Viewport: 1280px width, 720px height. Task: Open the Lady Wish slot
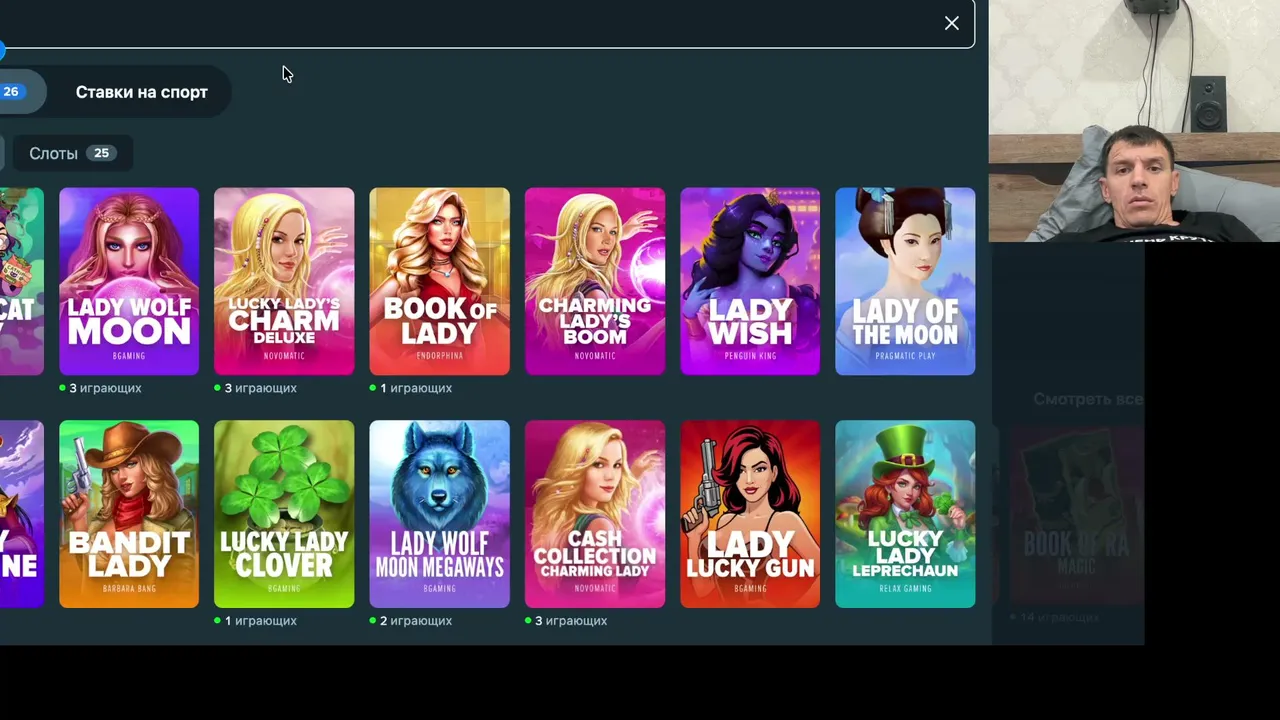tap(750, 281)
